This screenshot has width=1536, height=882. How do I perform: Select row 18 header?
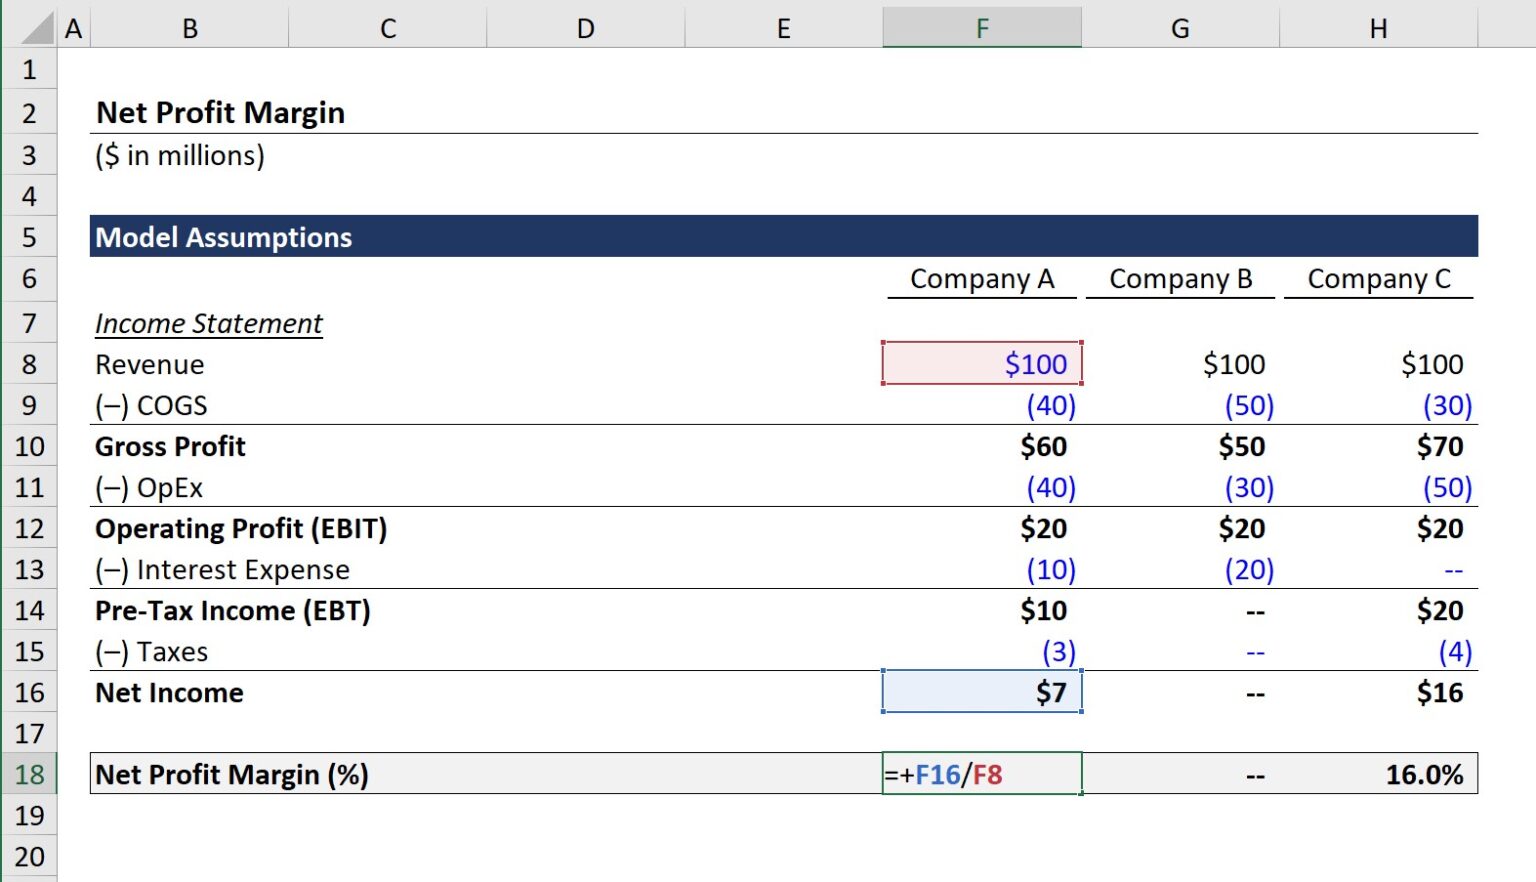(x=30, y=773)
